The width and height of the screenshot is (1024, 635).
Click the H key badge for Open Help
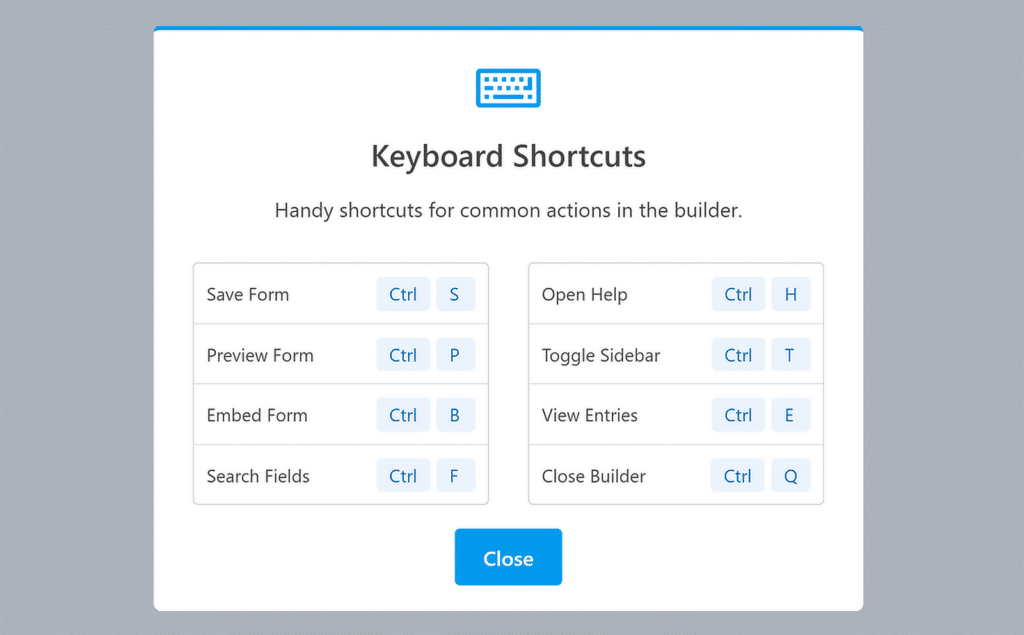click(791, 294)
